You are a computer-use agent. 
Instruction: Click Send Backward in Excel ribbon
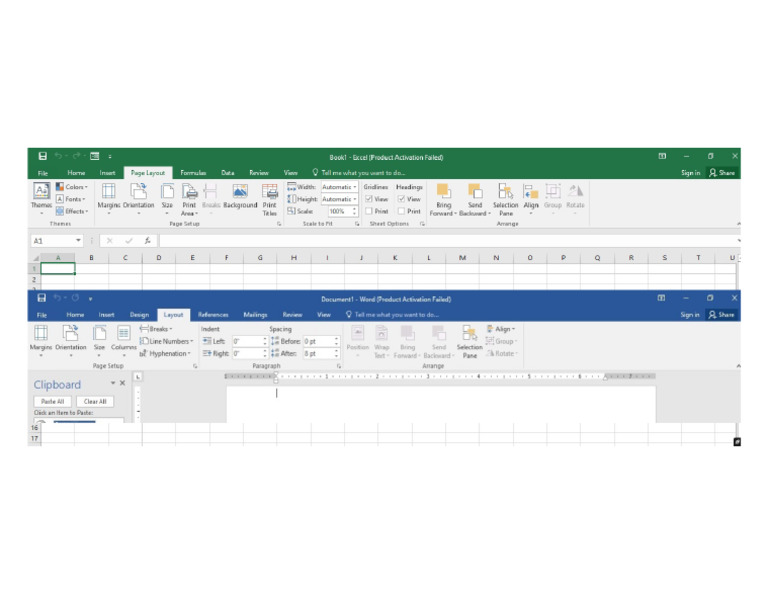pos(475,199)
